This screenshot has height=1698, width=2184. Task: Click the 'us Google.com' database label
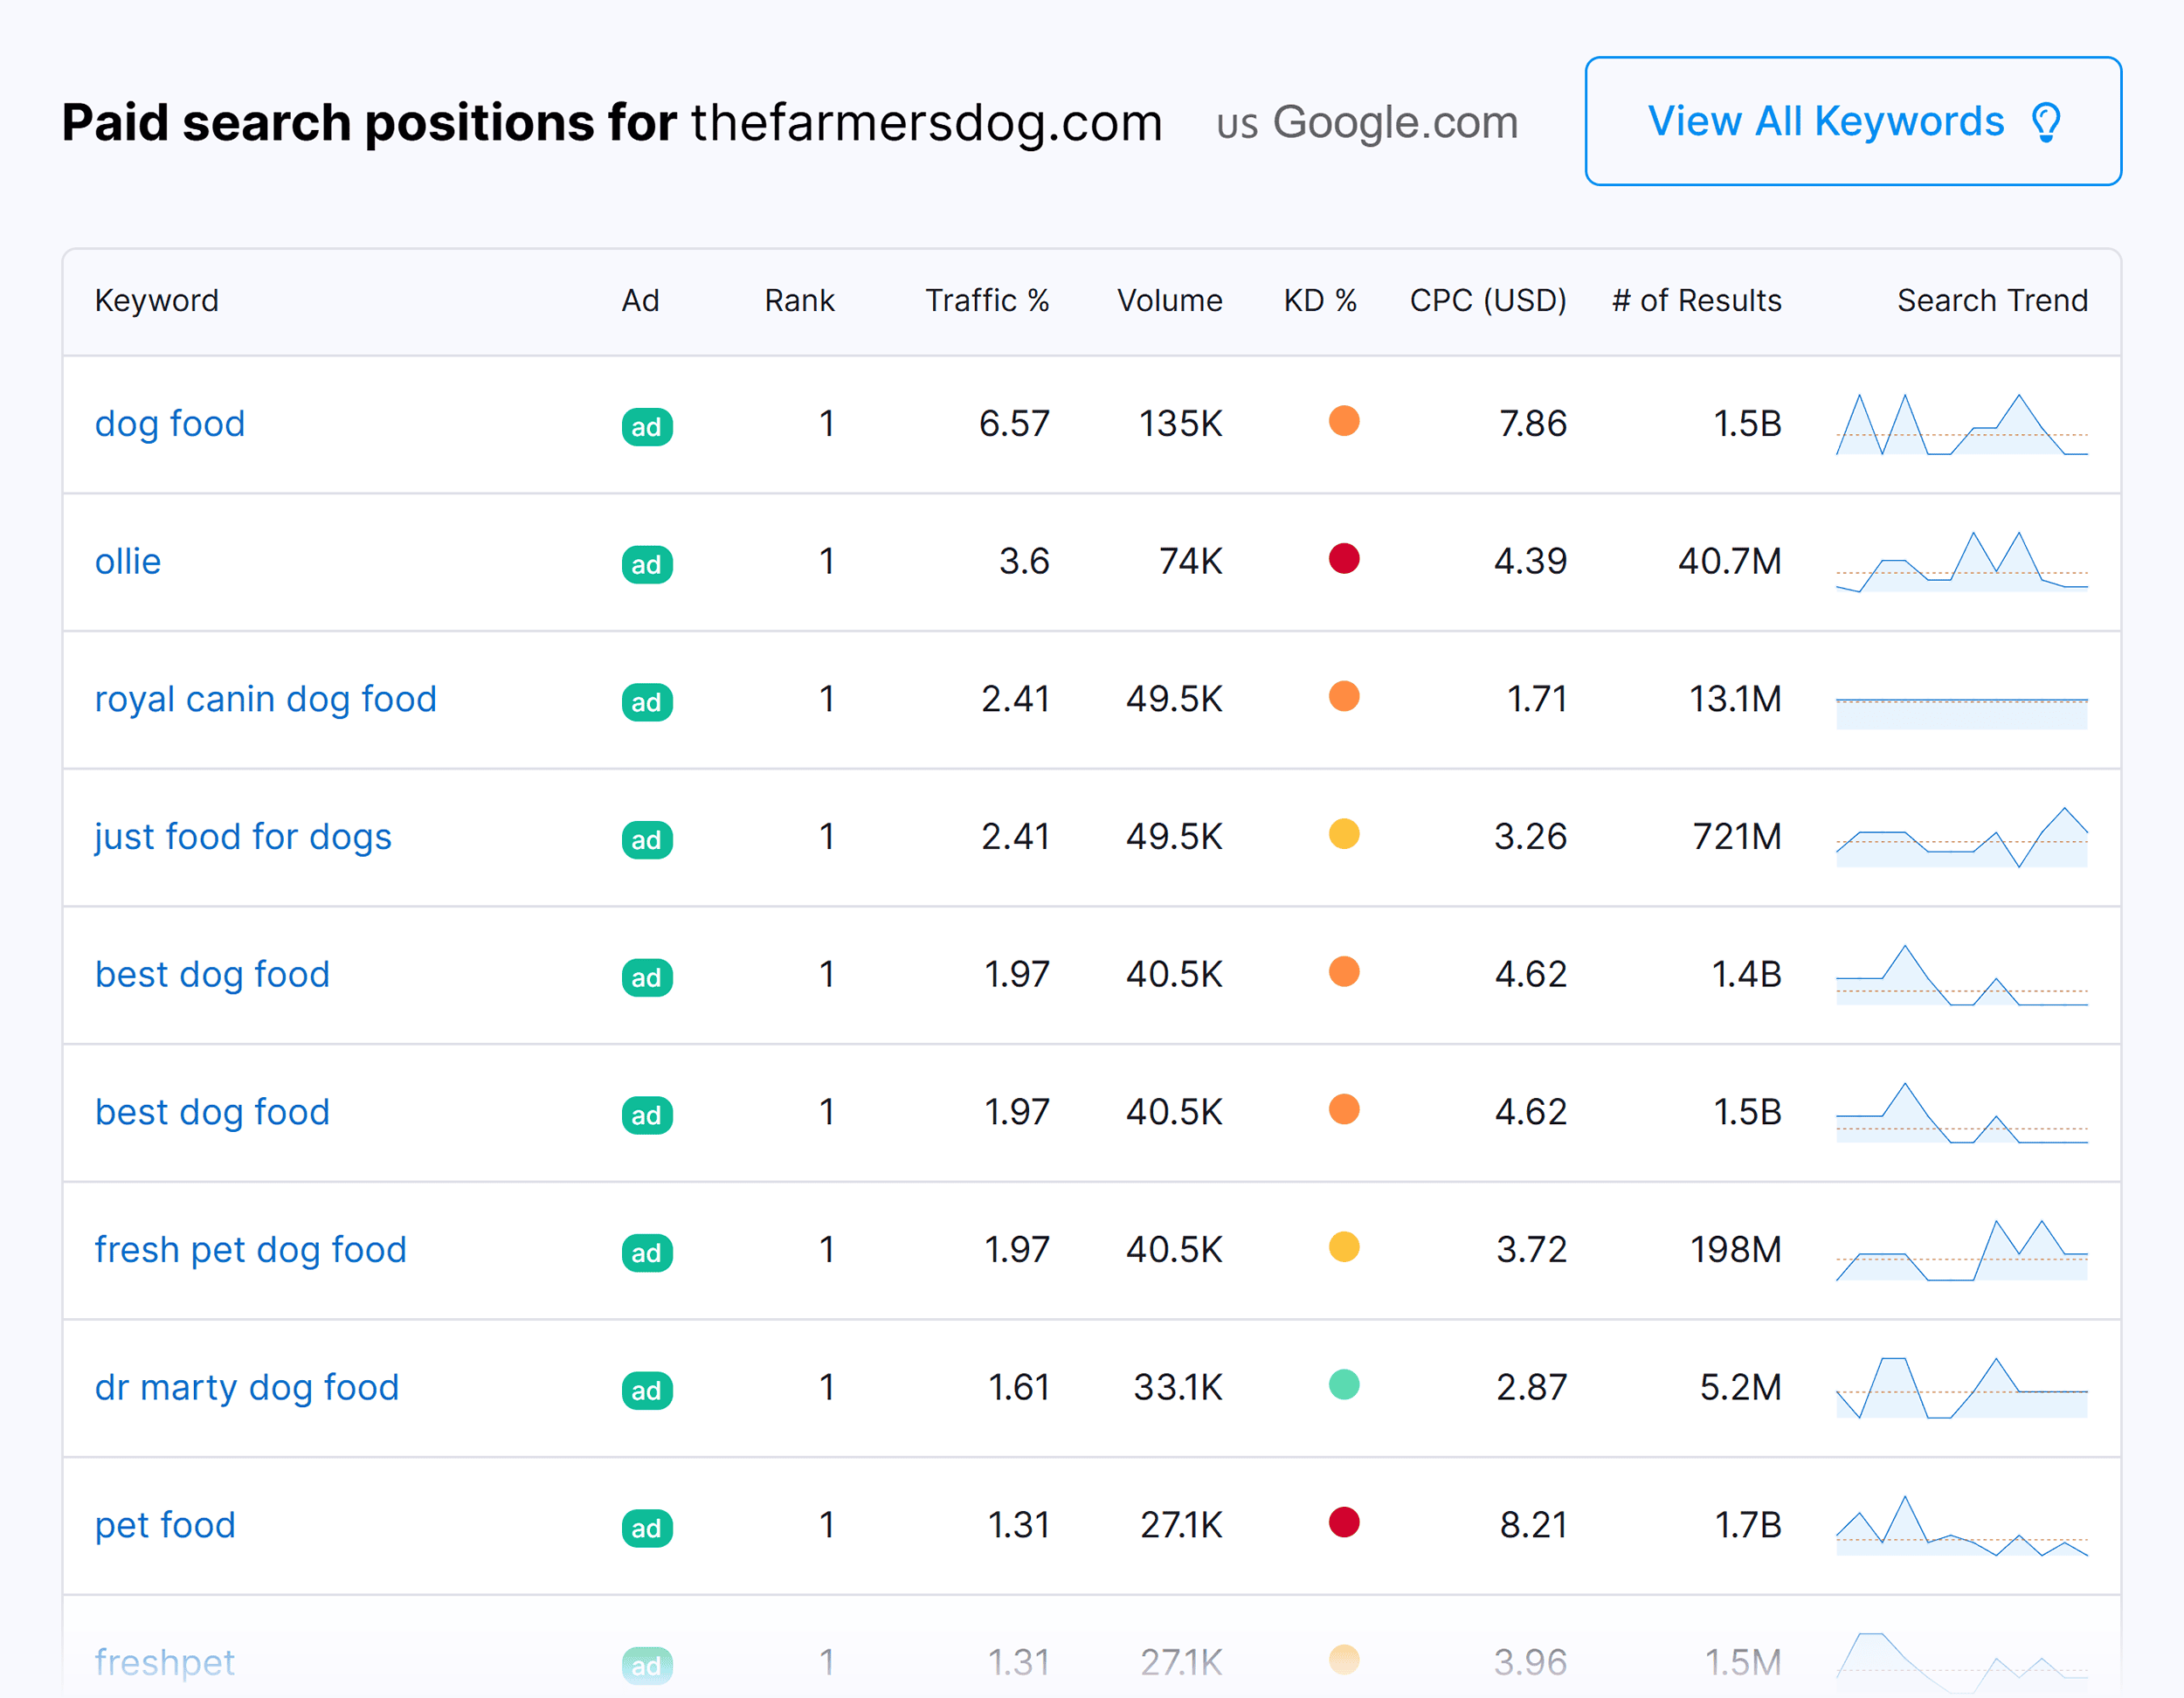pos(1368,123)
